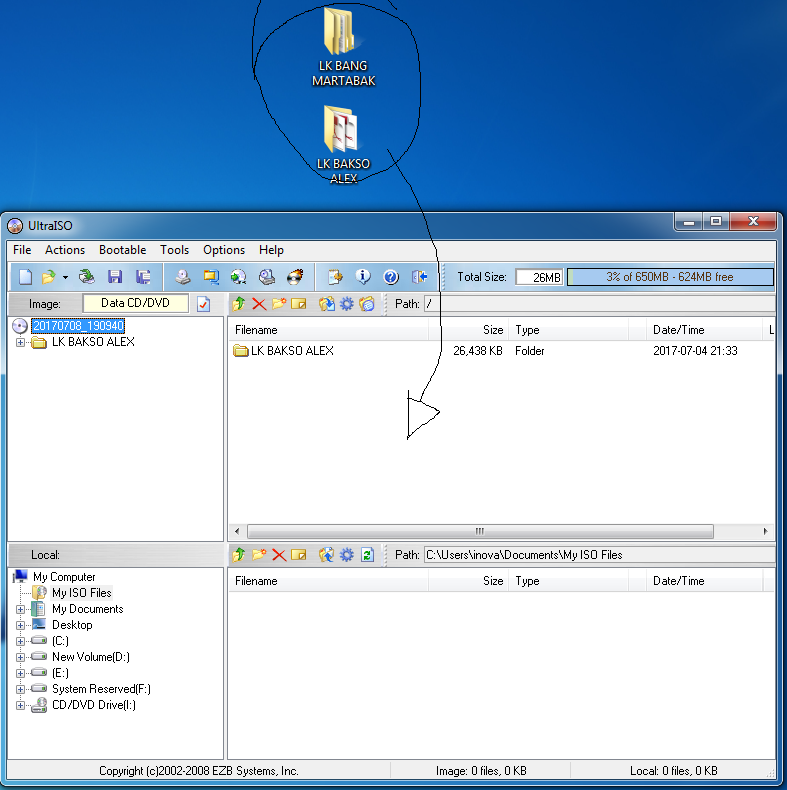The image size is (787, 790).
Task: Click the Rename icon in image toolbar
Action: coord(299,304)
